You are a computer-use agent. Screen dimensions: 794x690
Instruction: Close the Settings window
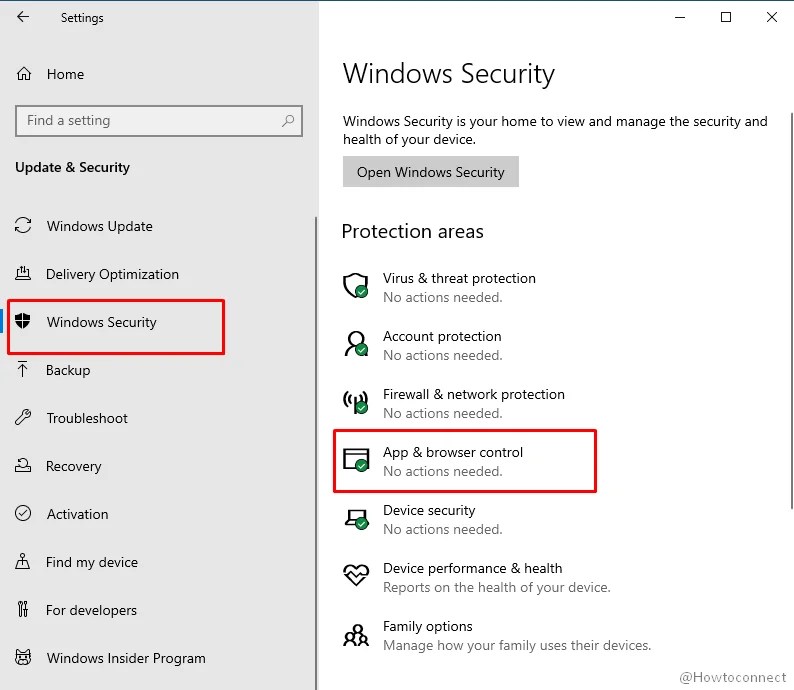pyautogui.click(x=772, y=17)
